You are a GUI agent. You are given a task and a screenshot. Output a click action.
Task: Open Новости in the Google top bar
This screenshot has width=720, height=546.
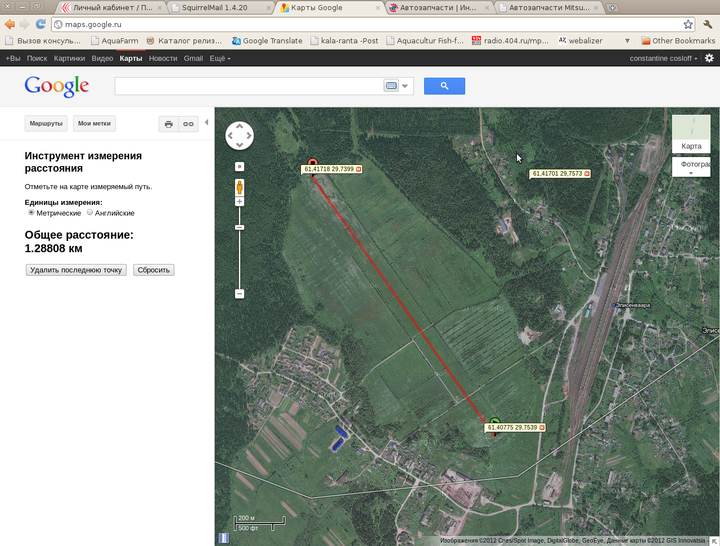pyautogui.click(x=162, y=58)
